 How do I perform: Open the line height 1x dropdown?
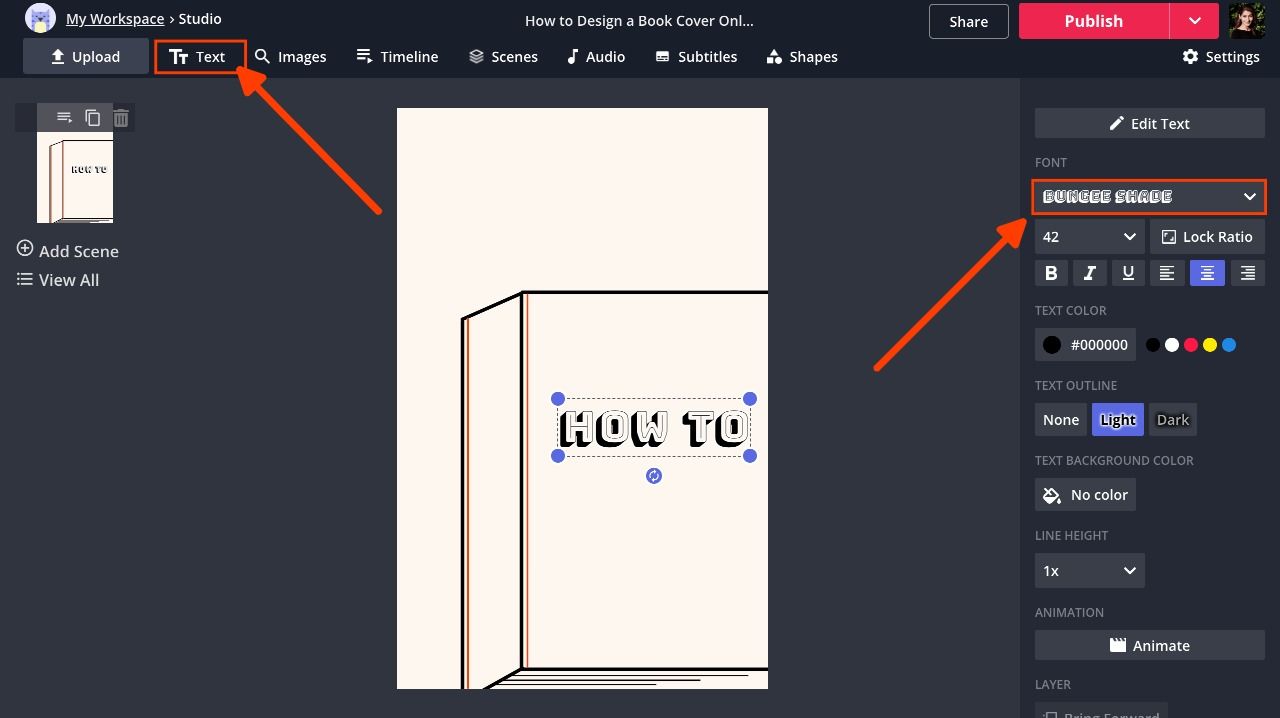click(1089, 571)
